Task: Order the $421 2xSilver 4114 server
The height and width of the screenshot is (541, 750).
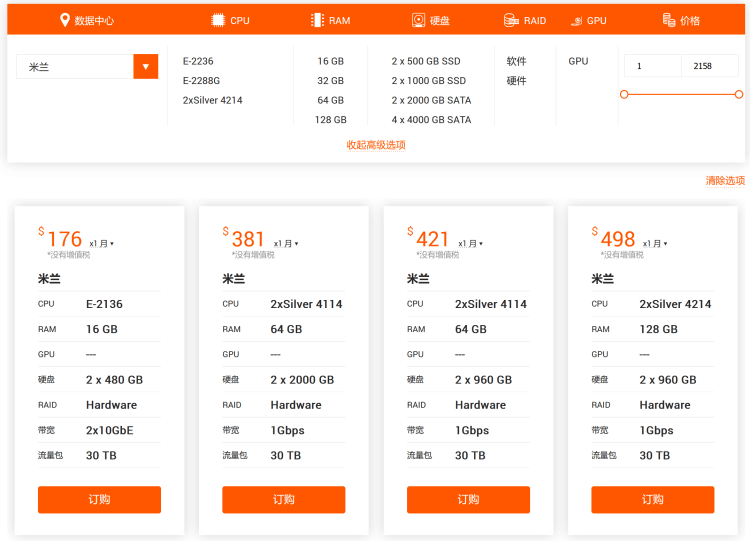Action: 468,499
